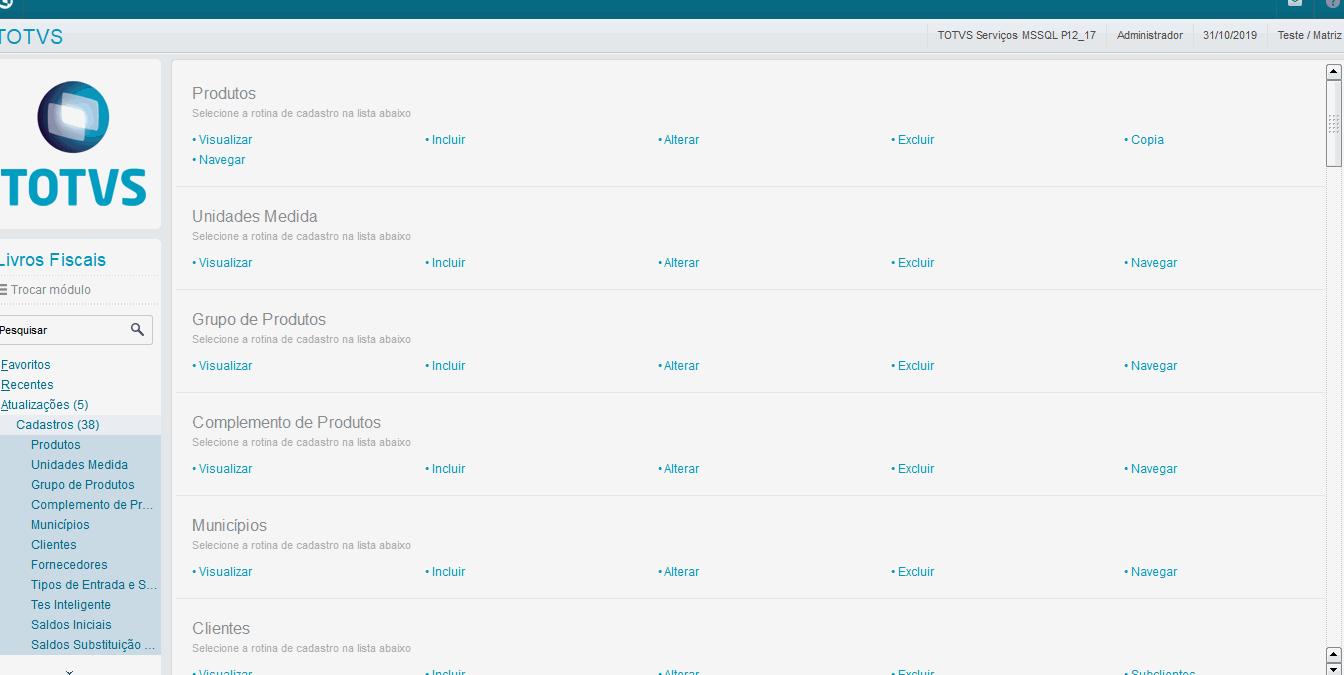Screen dimensions: 1344x675
Task: Select Saldos Substituição ... sidebar item
Action: 94,645
